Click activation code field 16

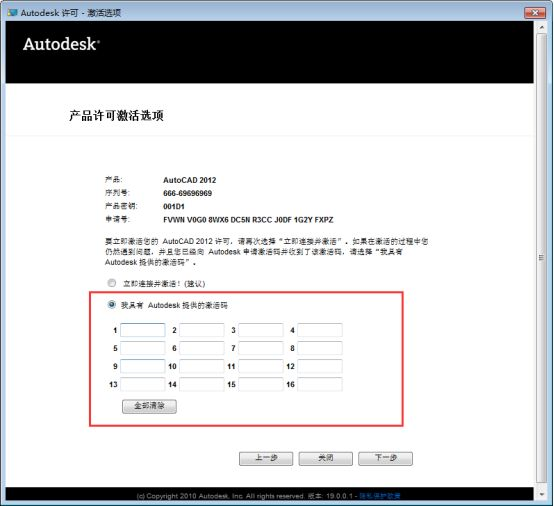pos(320,384)
